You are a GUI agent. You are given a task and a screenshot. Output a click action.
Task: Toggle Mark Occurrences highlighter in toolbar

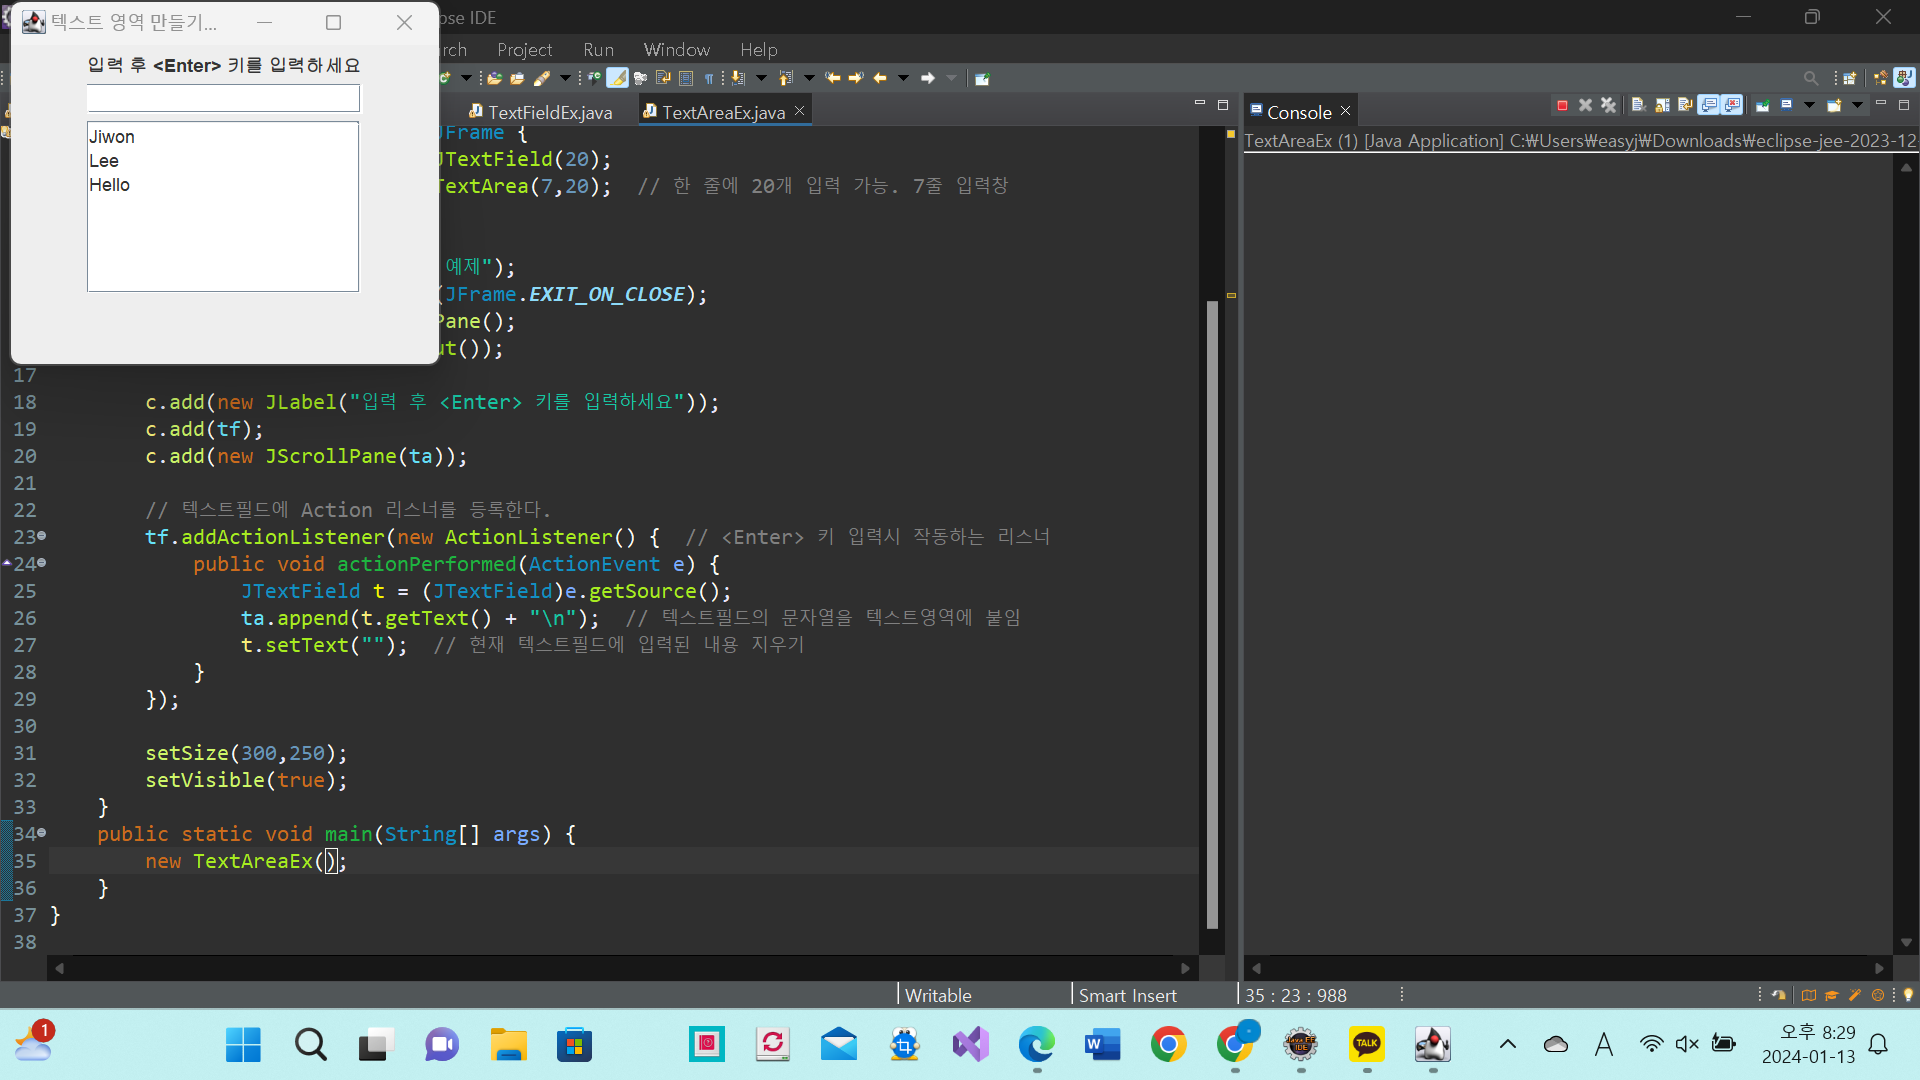pos(617,78)
